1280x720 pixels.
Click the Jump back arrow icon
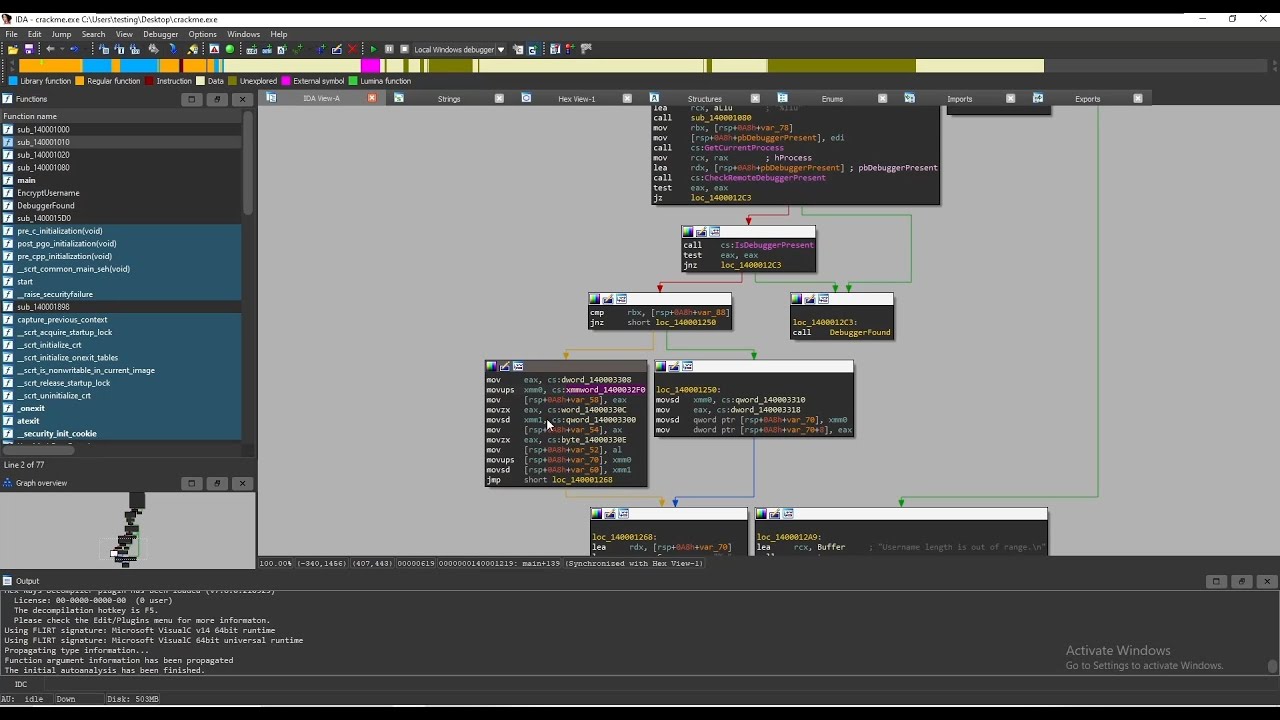tap(49, 49)
